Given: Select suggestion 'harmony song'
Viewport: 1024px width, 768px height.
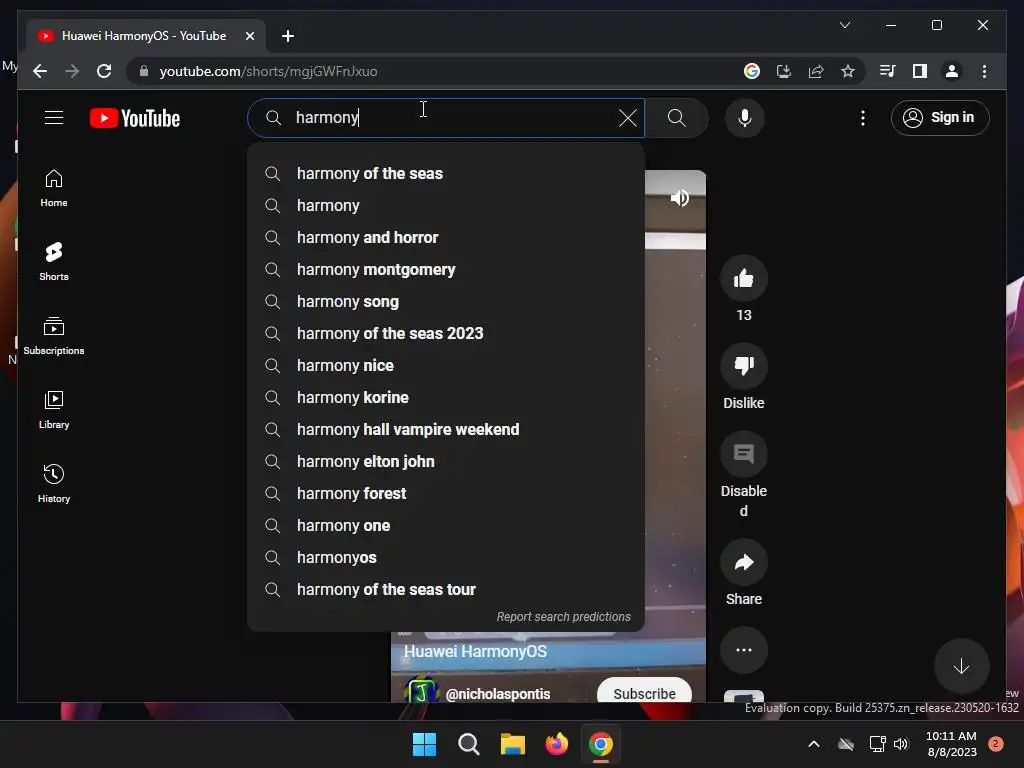Looking at the screenshot, I should [446, 301].
